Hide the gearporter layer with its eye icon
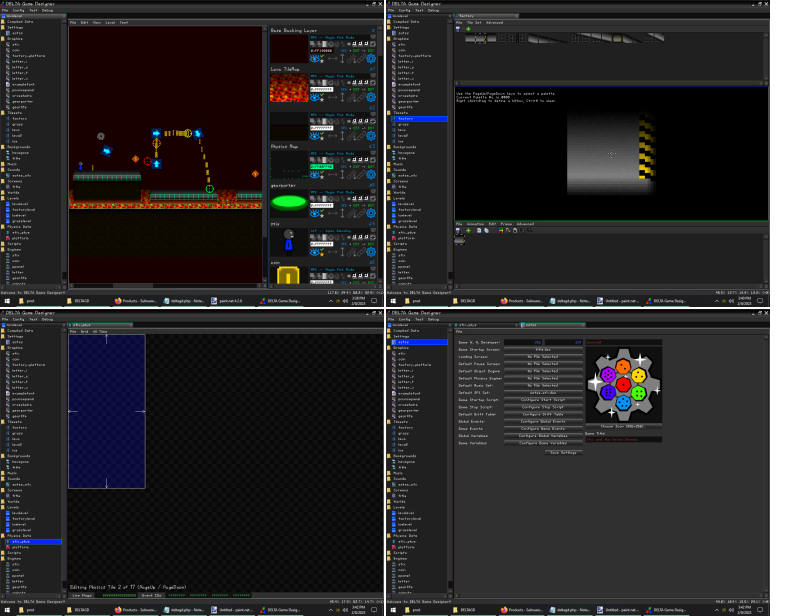800x616 pixels. pyautogui.click(x=314, y=213)
